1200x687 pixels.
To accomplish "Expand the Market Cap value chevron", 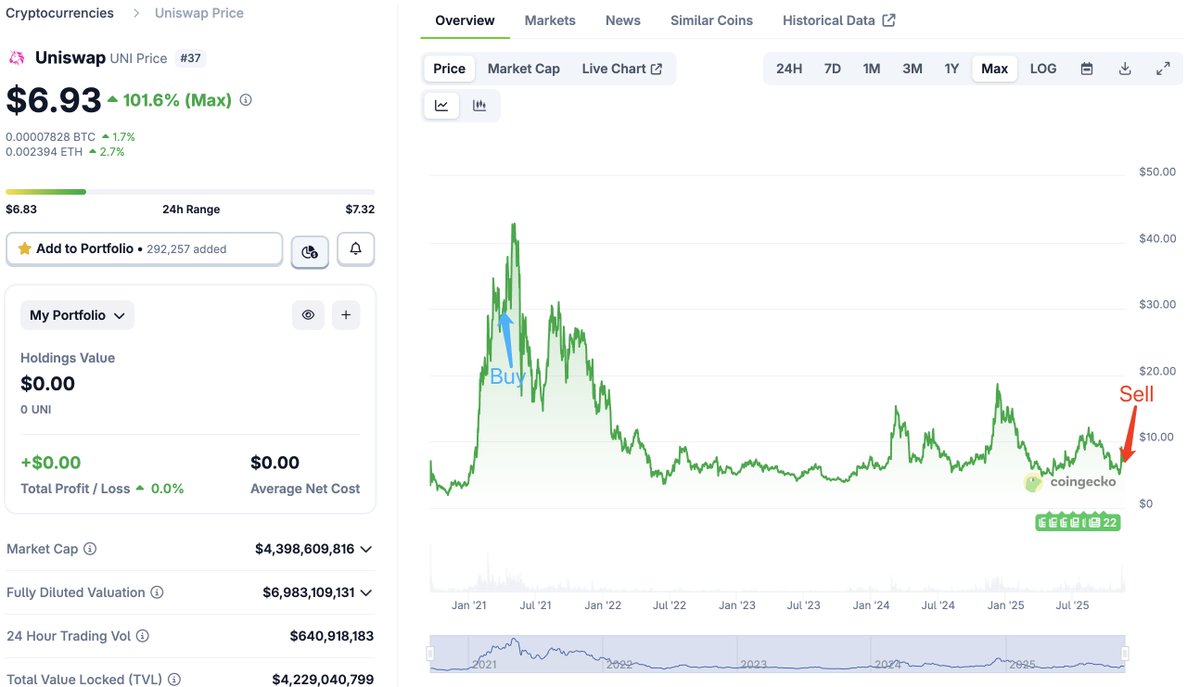I will point(366,549).
